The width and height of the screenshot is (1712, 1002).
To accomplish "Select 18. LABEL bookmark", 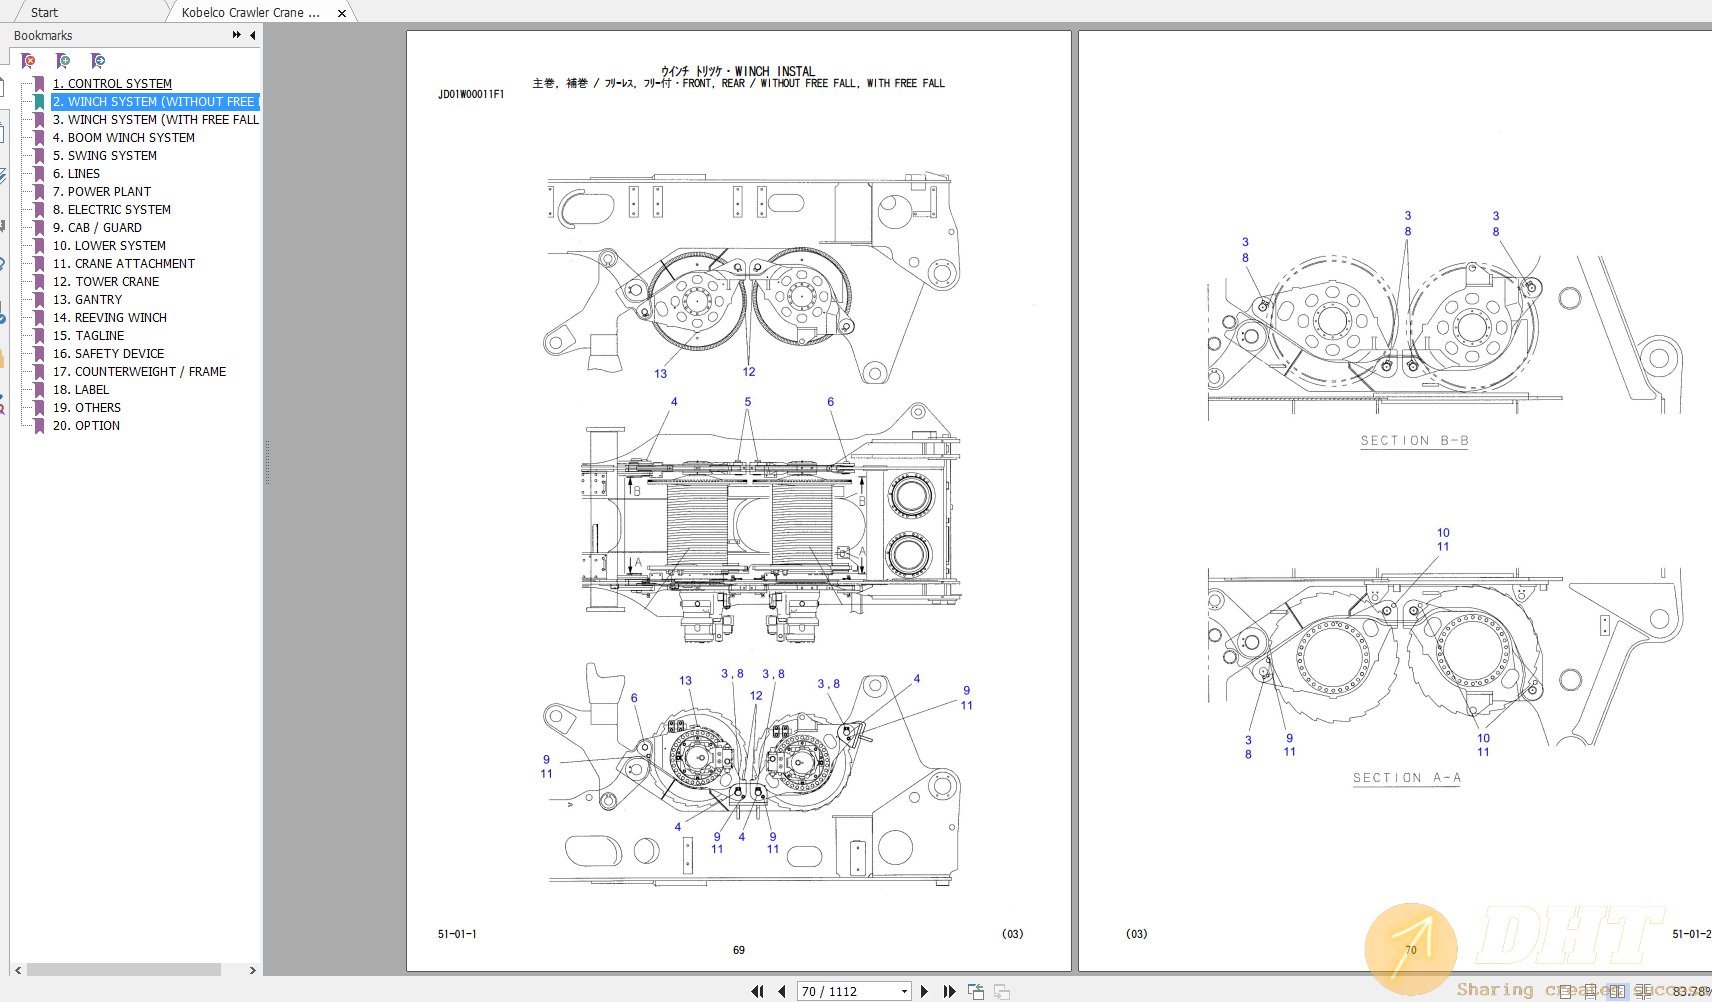I will (x=81, y=390).
